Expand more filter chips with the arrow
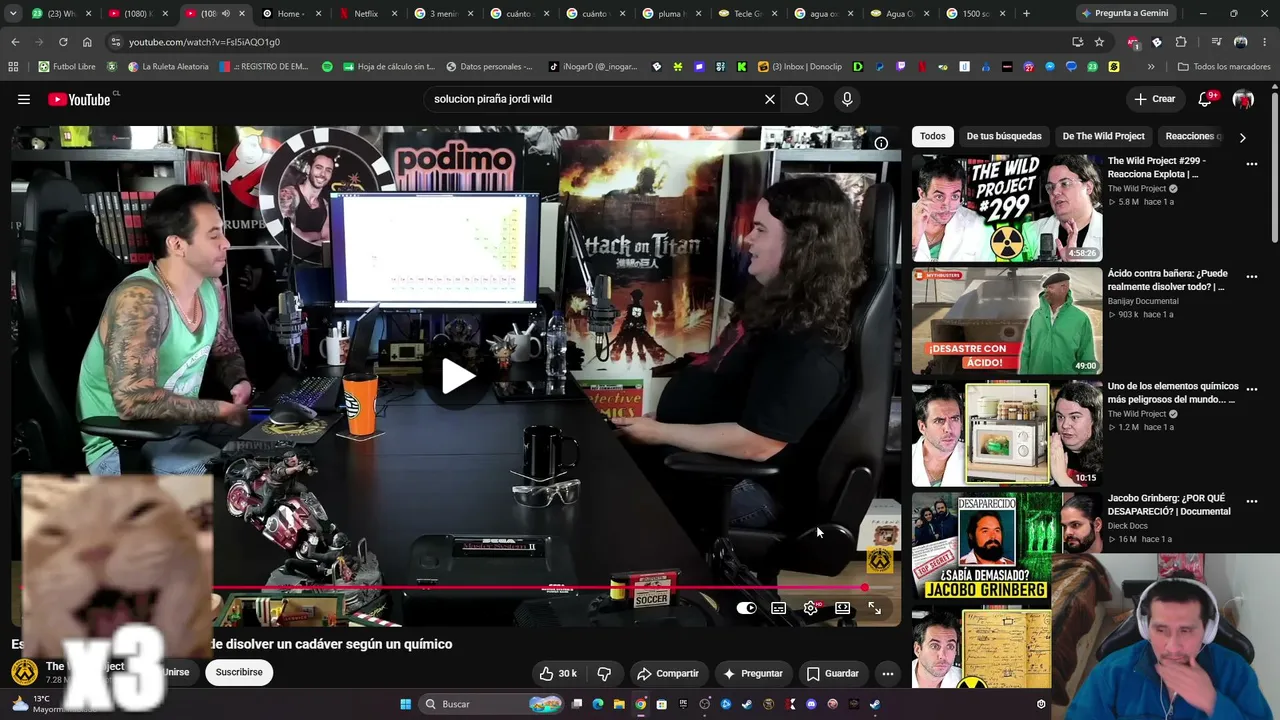This screenshot has height=720, width=1280. (1243, 137)
